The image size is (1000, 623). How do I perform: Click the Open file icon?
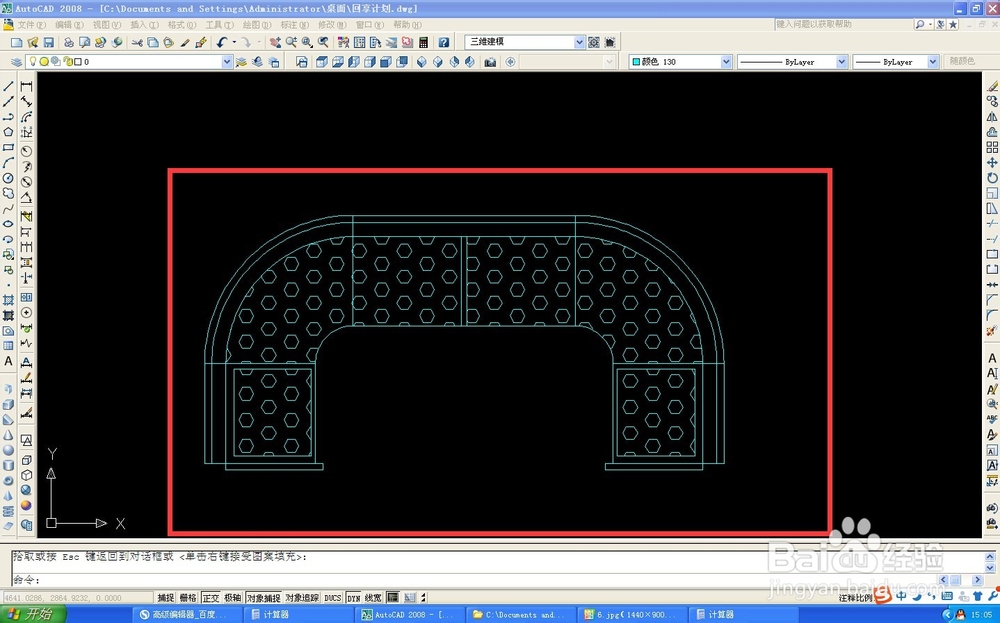[33, 42]
